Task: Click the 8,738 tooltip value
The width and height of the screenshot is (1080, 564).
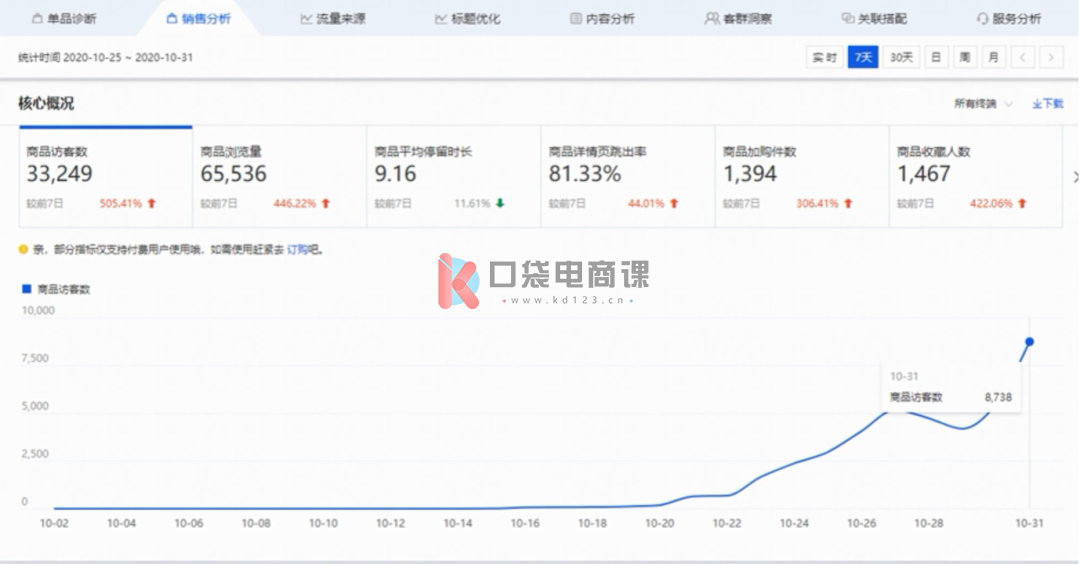Action: coord(998,397)
